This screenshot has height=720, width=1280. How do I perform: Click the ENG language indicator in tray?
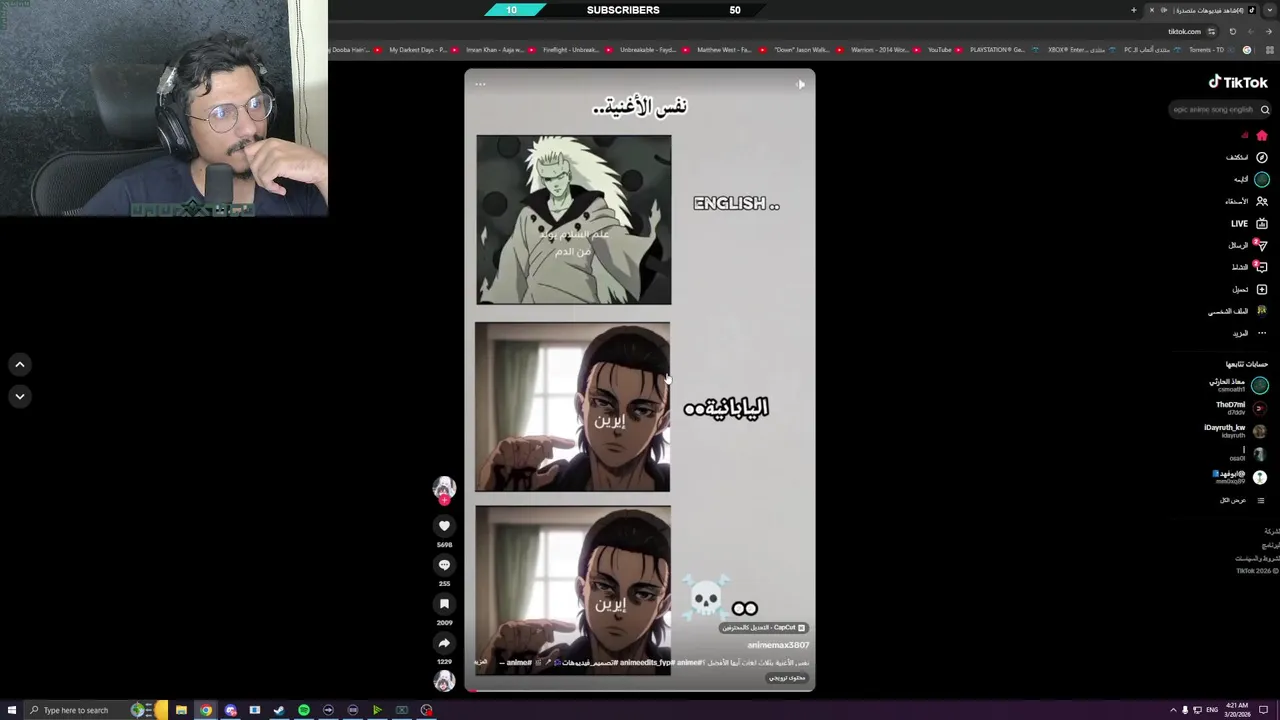click(1212, 710)
